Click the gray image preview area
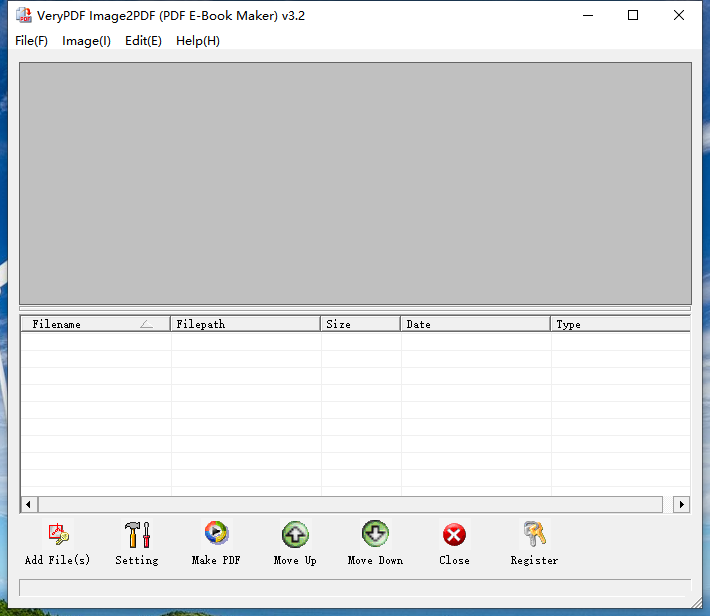 pyautogui.click(x=355, y=183)
